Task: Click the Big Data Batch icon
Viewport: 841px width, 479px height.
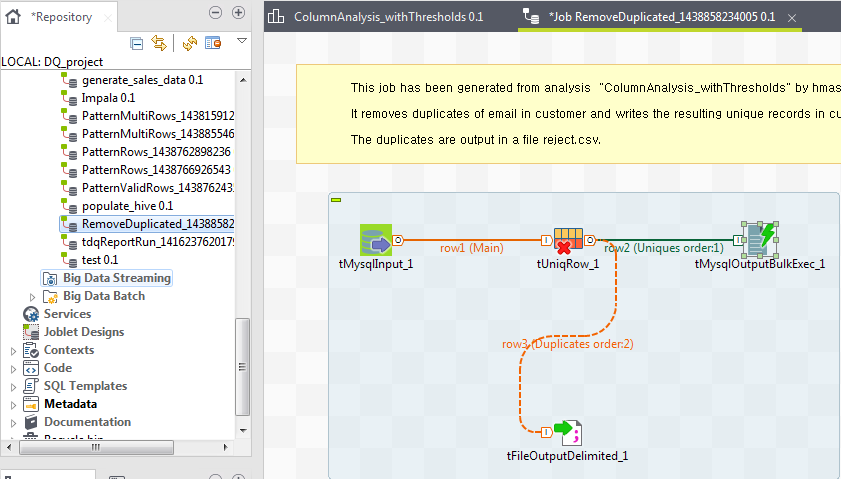Action: click(x=50, y=297)
